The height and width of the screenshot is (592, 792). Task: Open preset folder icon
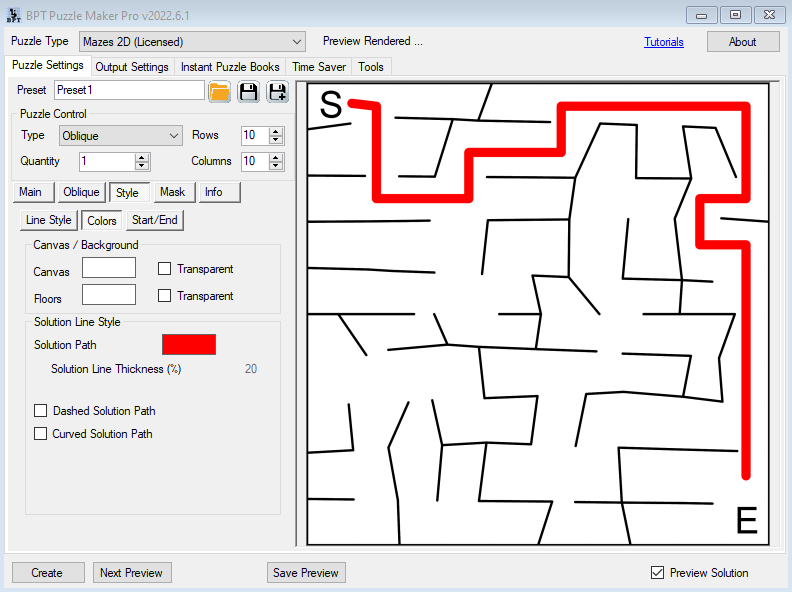pyautogui.click(x=219, y=92)
